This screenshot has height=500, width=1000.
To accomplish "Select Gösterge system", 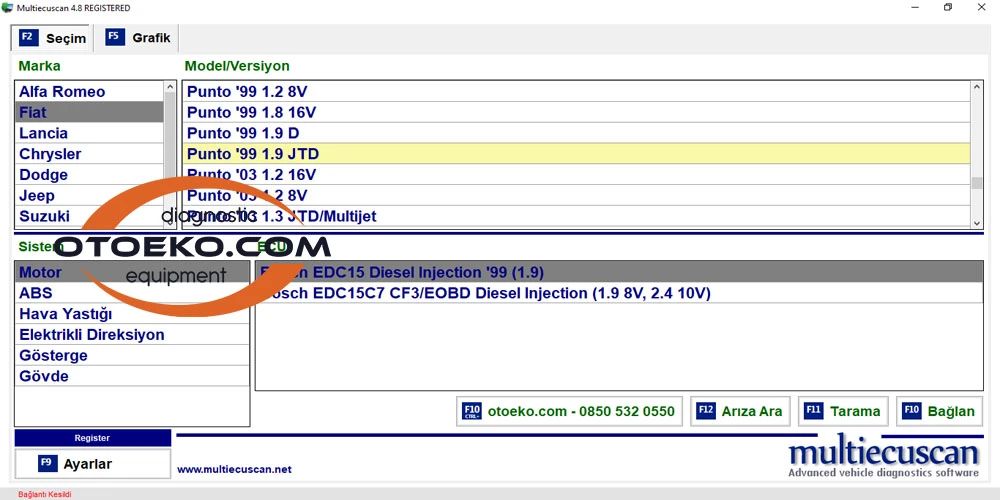I will tap(132, 355).
